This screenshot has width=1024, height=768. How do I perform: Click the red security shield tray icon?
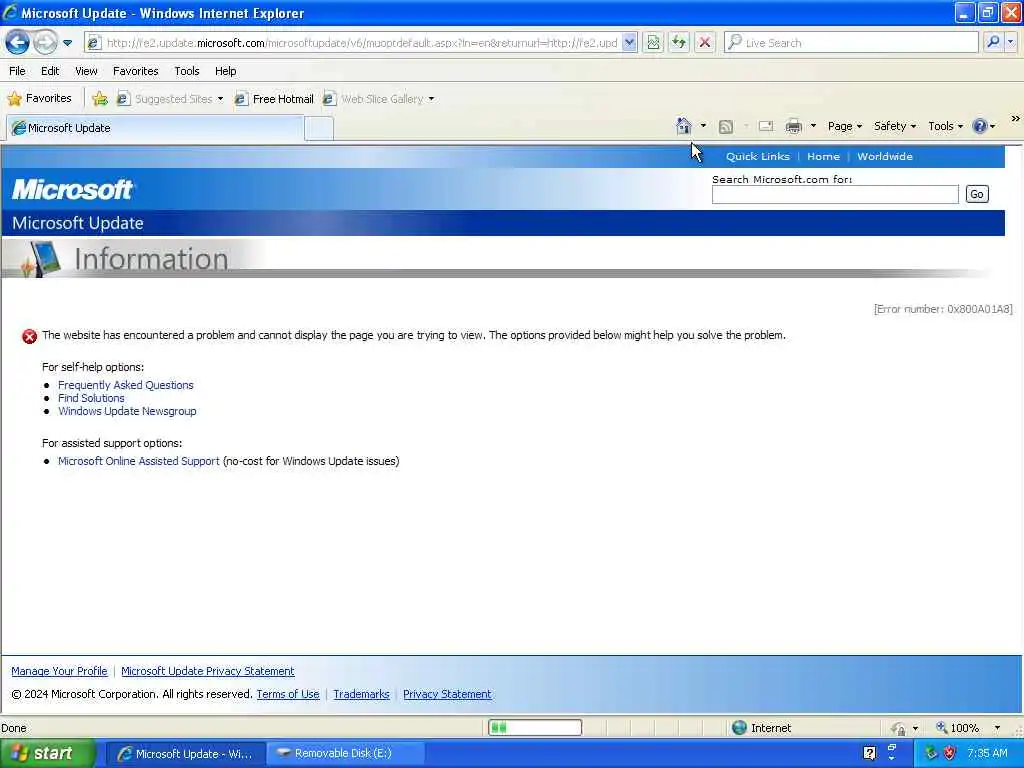(950, 754)
